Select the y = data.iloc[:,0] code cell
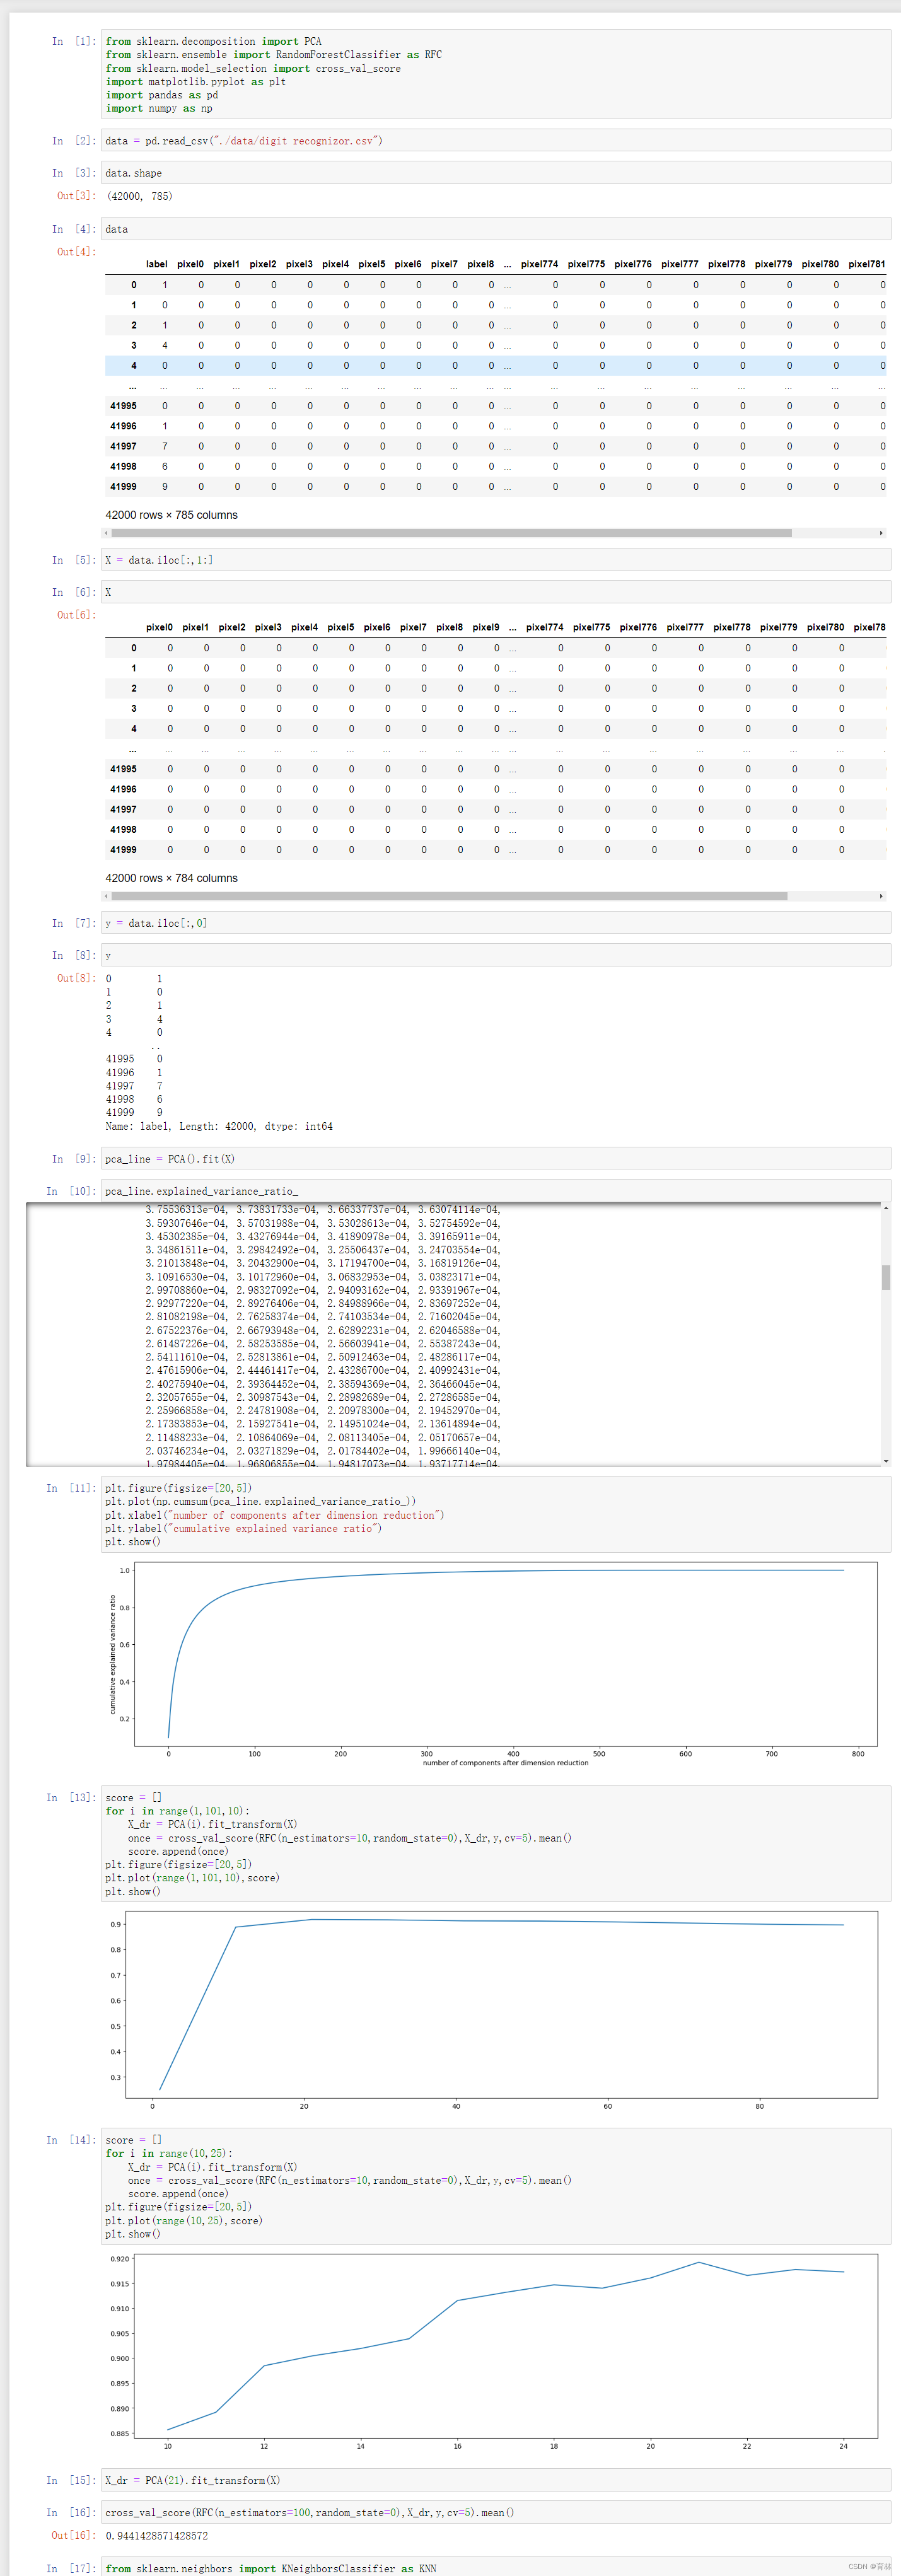901x2576 pixels. [496, 923]
